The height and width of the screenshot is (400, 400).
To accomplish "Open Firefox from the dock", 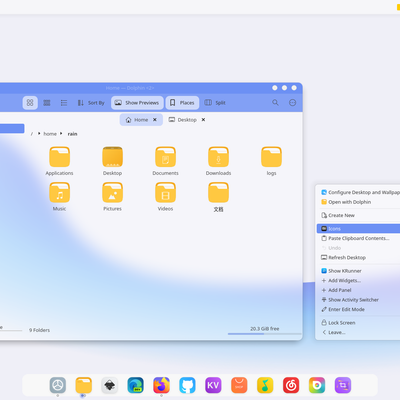I will (x=161, y=385).
